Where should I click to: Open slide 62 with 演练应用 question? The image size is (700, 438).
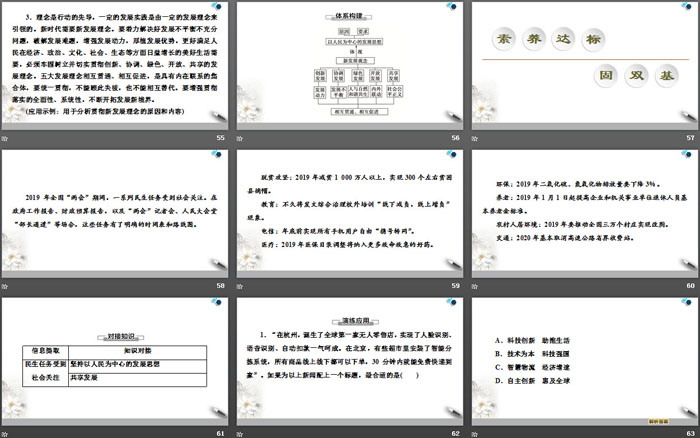(348, 357)
